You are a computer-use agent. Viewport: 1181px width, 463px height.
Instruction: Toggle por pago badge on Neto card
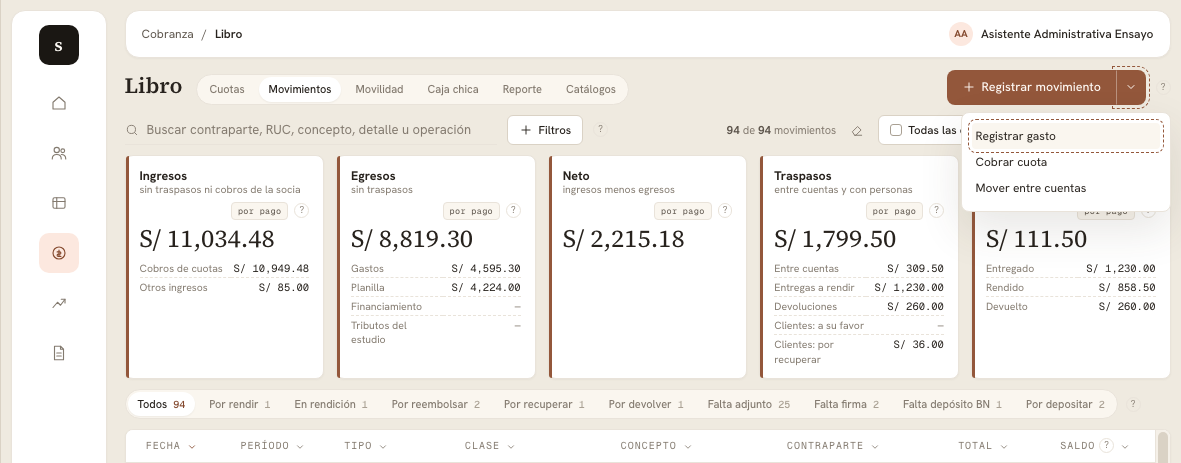682,211
